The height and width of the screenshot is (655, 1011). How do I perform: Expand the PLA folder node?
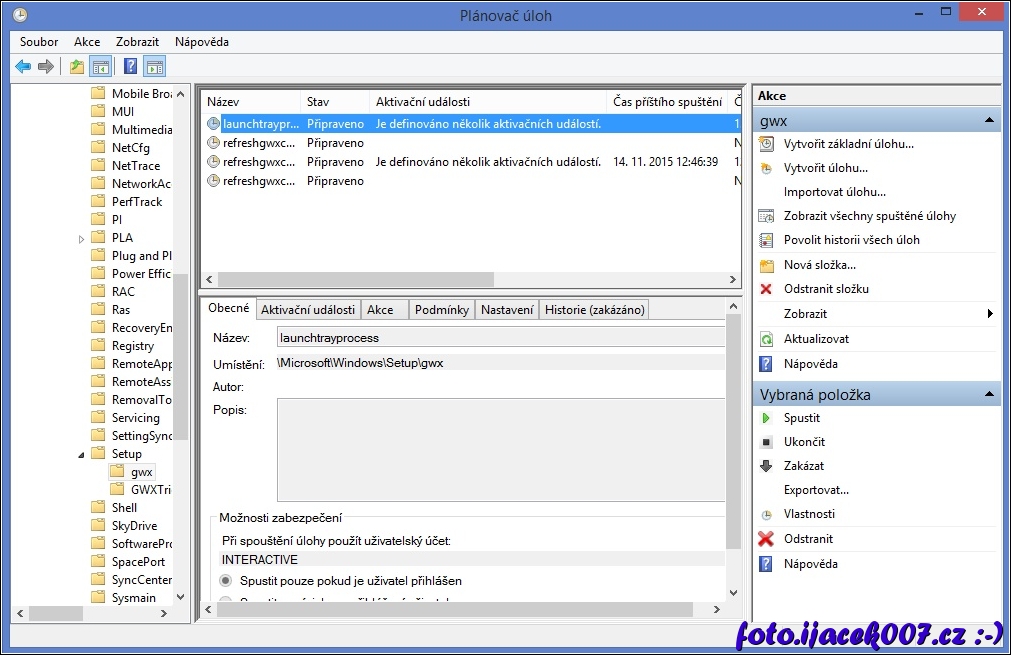click(x=82, y=238)
